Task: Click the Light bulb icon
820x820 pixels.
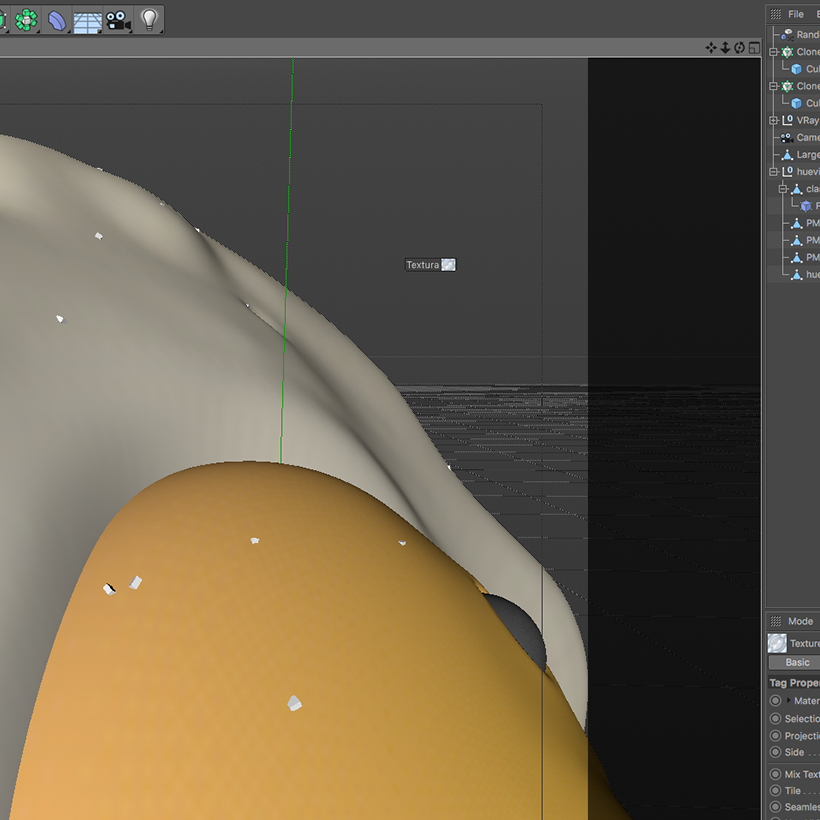Action: [x=149, y=19]
